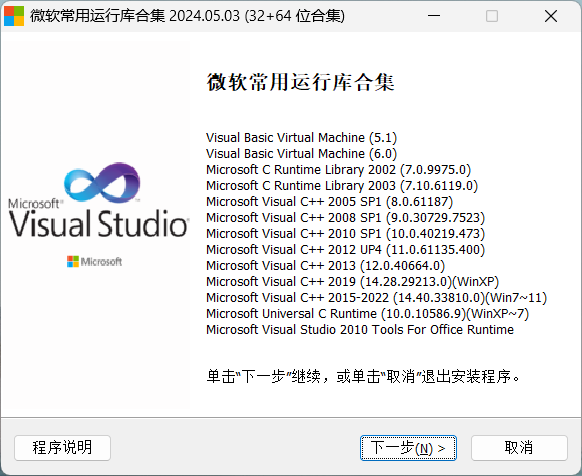
Task: Click the 微软常用运行库合集 heading text
Action: click(300, 82)
